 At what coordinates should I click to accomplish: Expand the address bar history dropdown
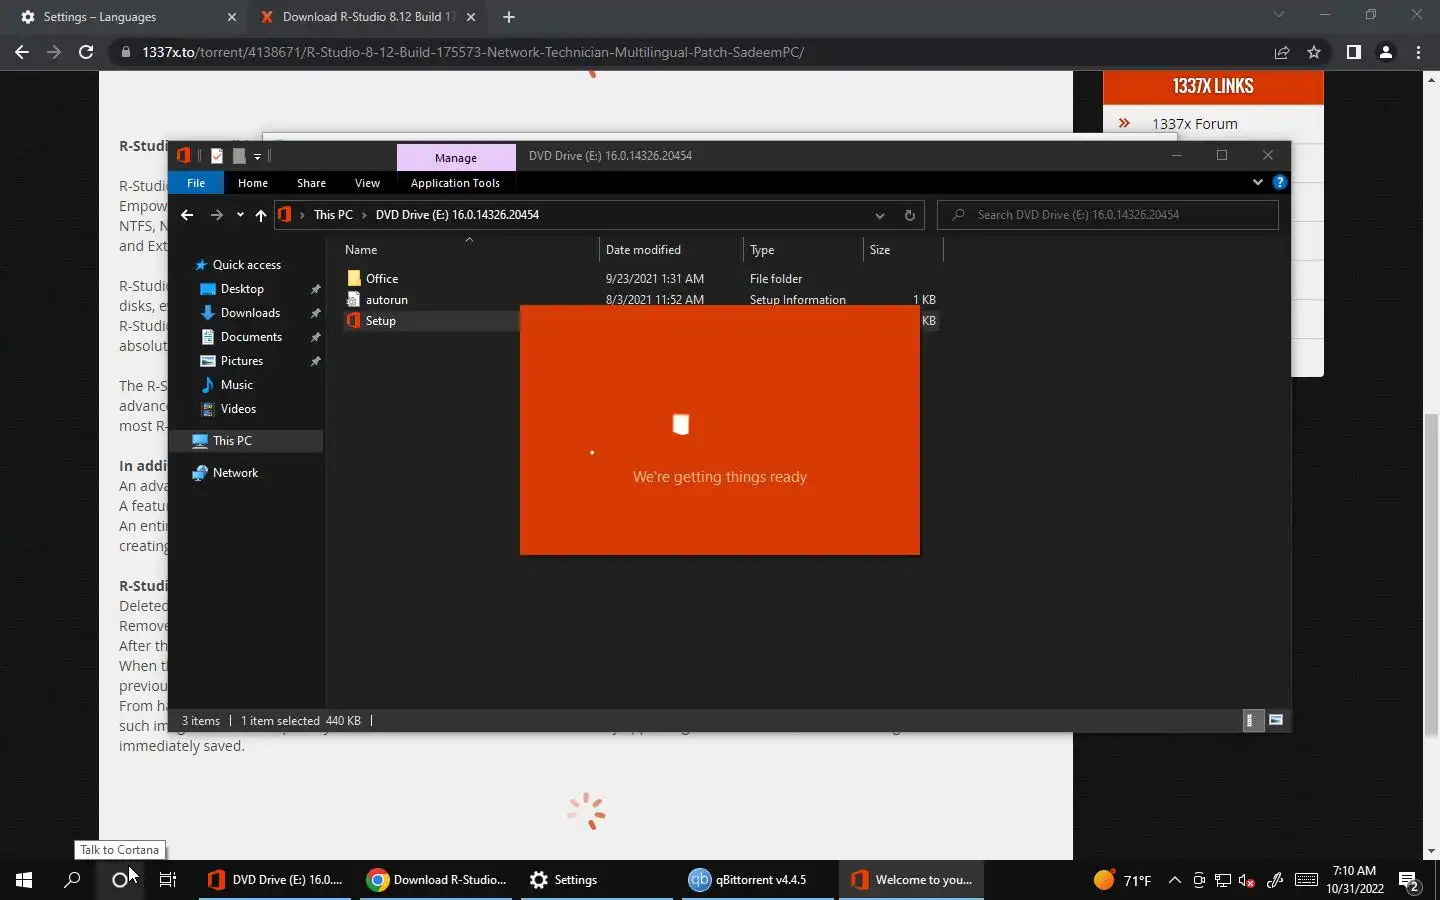880,215
